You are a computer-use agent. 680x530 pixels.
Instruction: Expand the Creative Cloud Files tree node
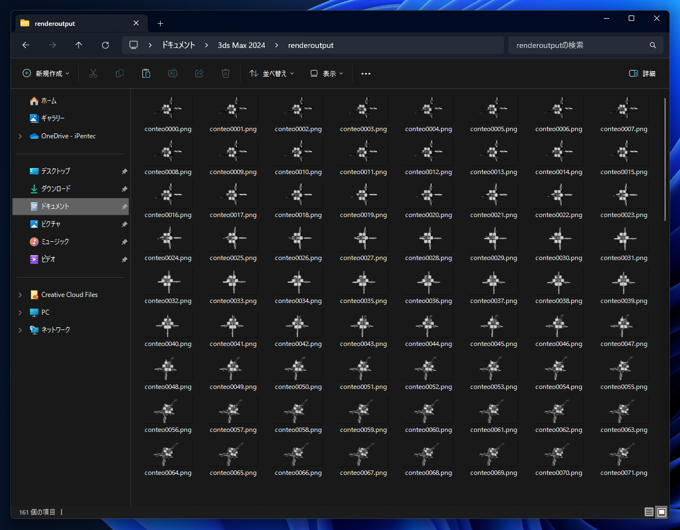(x=20, y=295)
